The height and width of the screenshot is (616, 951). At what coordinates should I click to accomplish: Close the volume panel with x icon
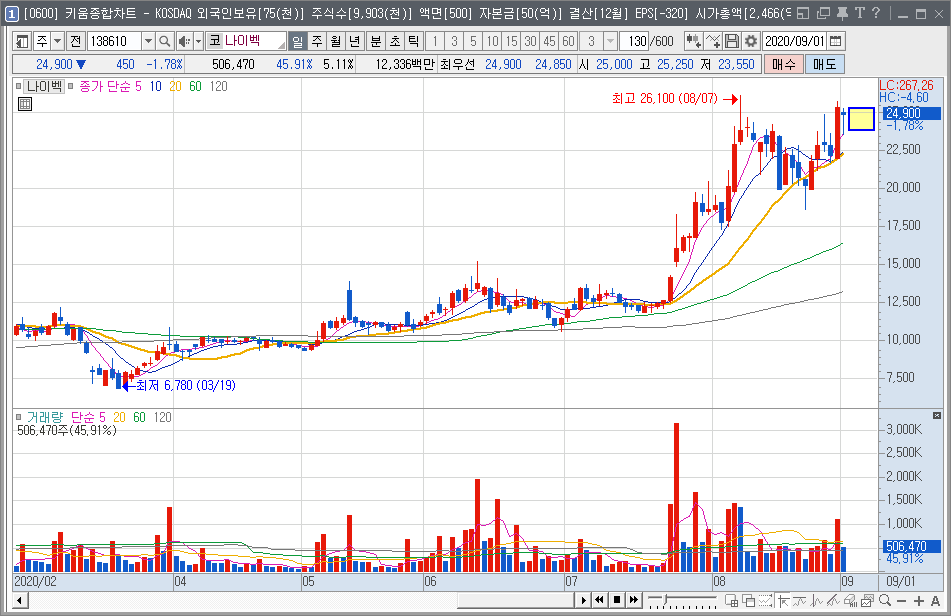936,415
